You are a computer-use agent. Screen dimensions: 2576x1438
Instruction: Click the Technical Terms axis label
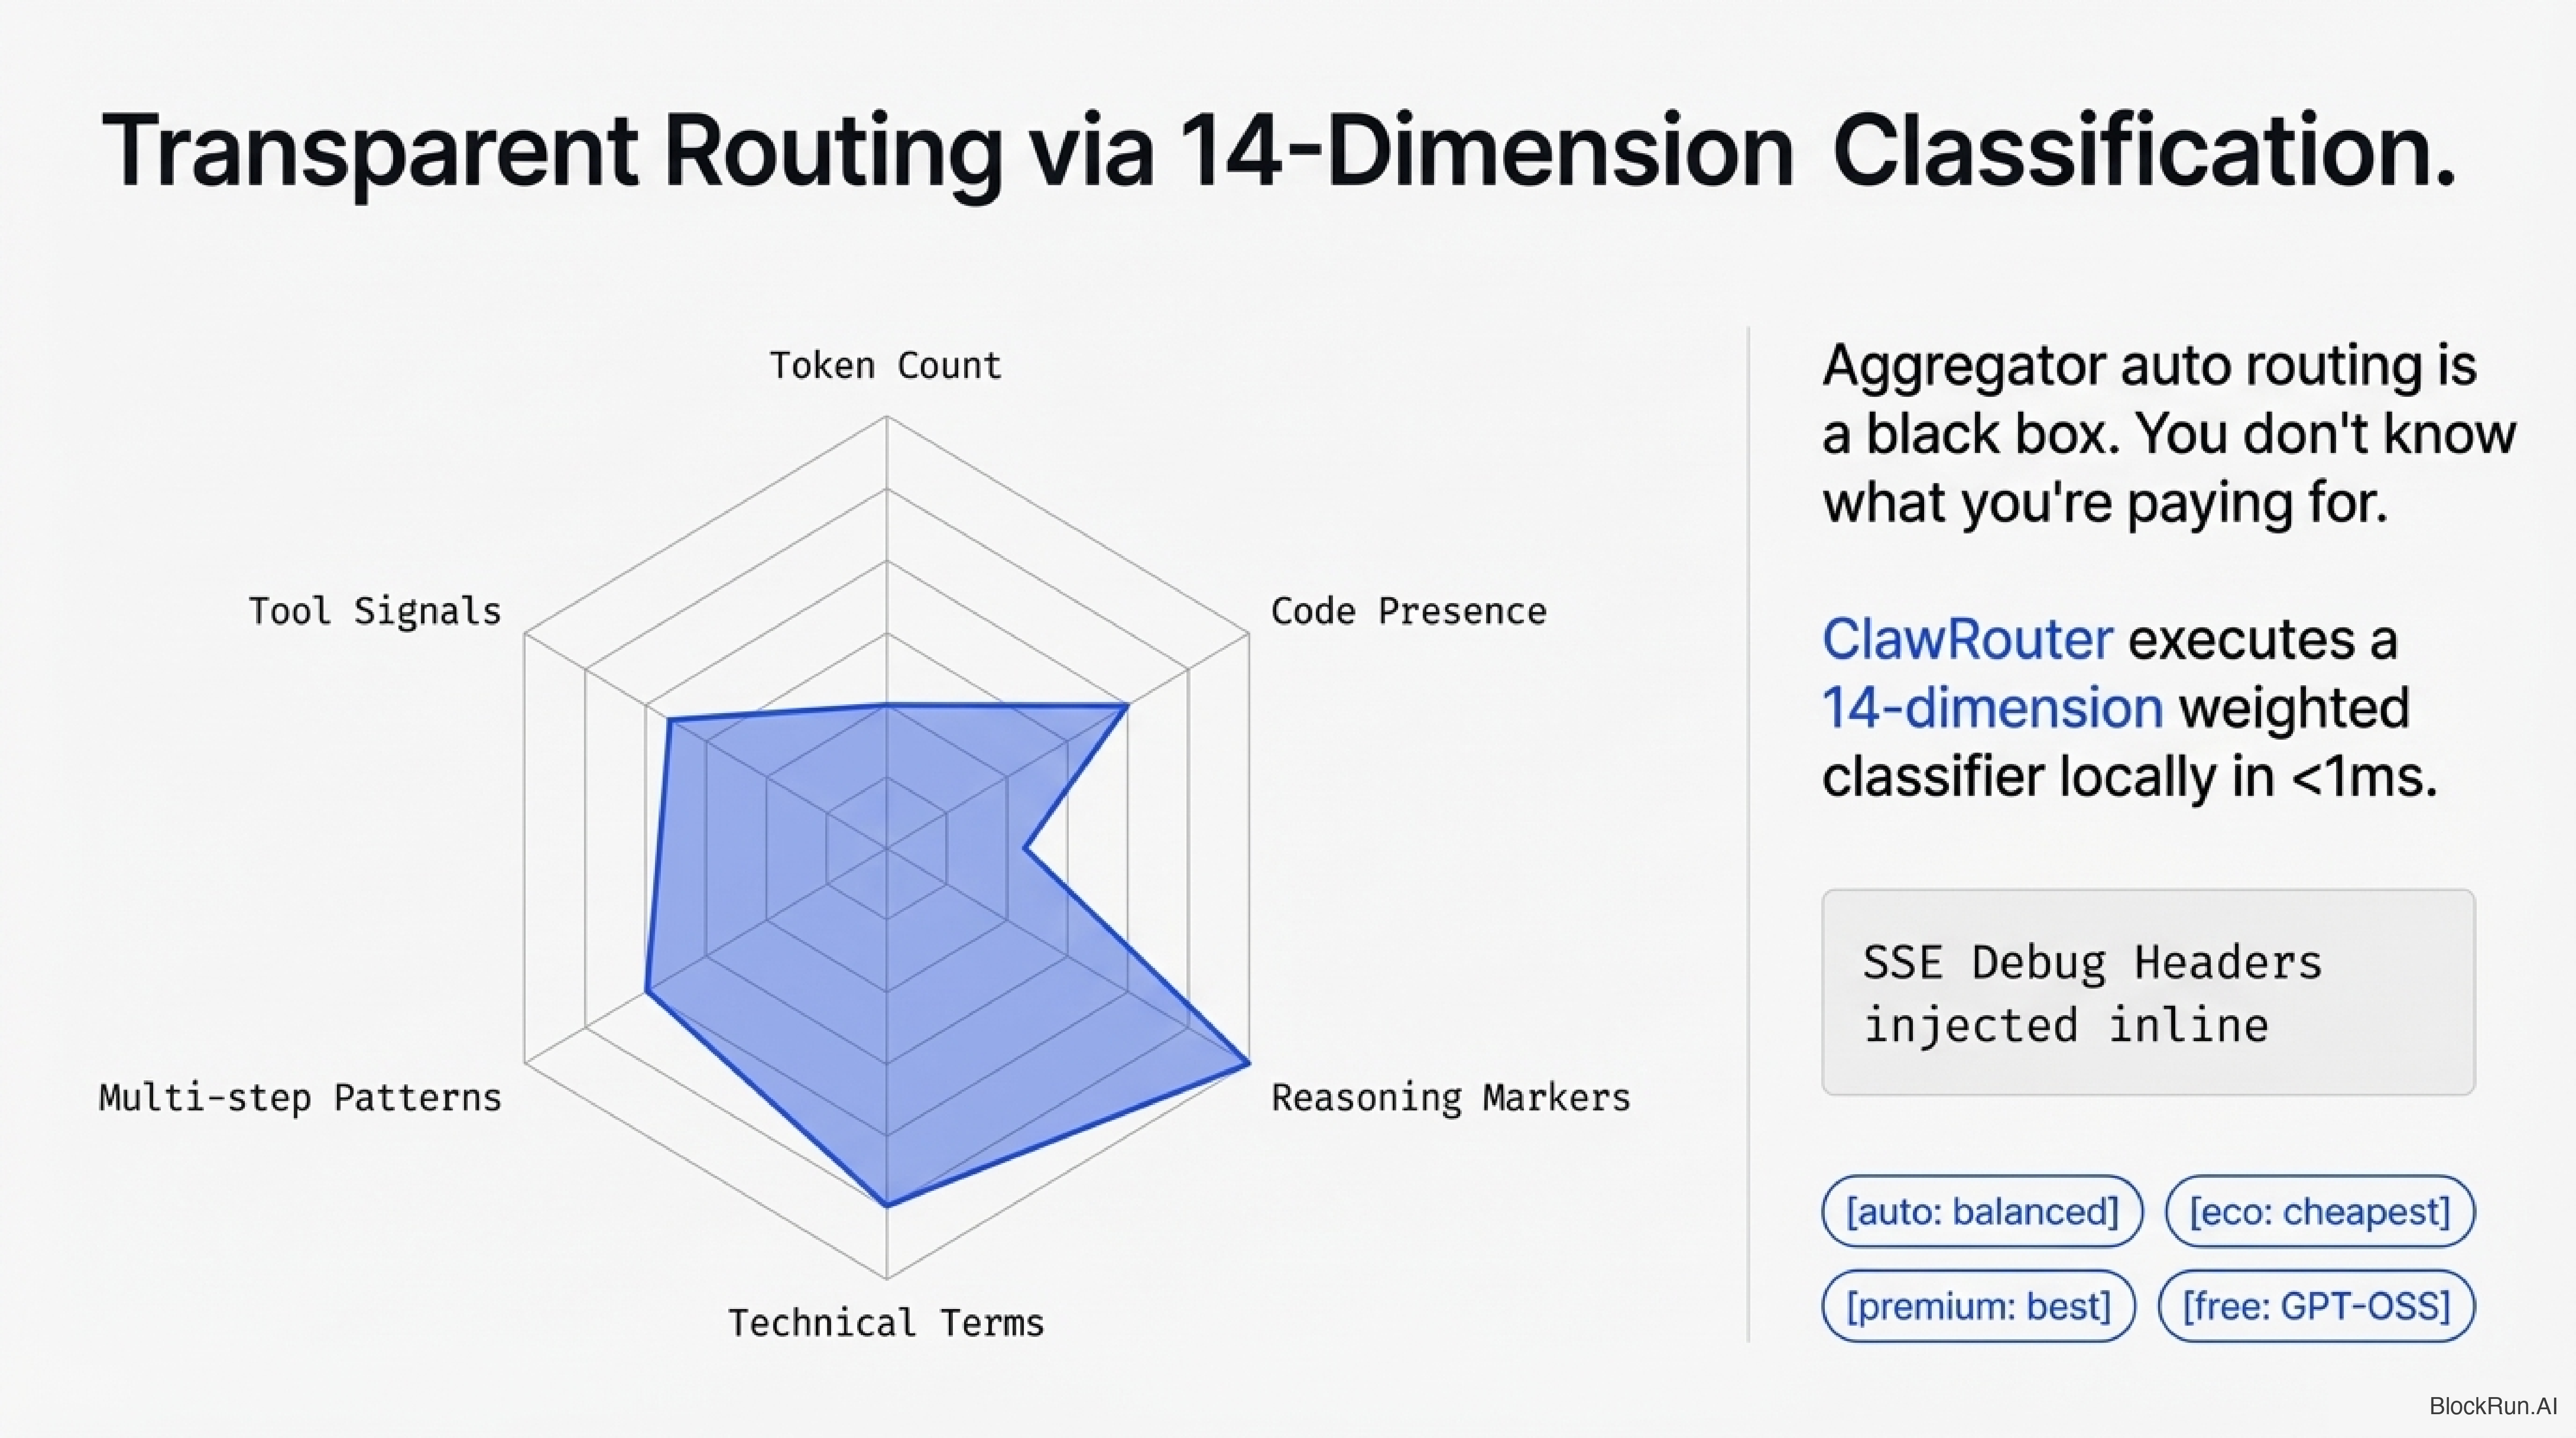[x=885, y=1323]
